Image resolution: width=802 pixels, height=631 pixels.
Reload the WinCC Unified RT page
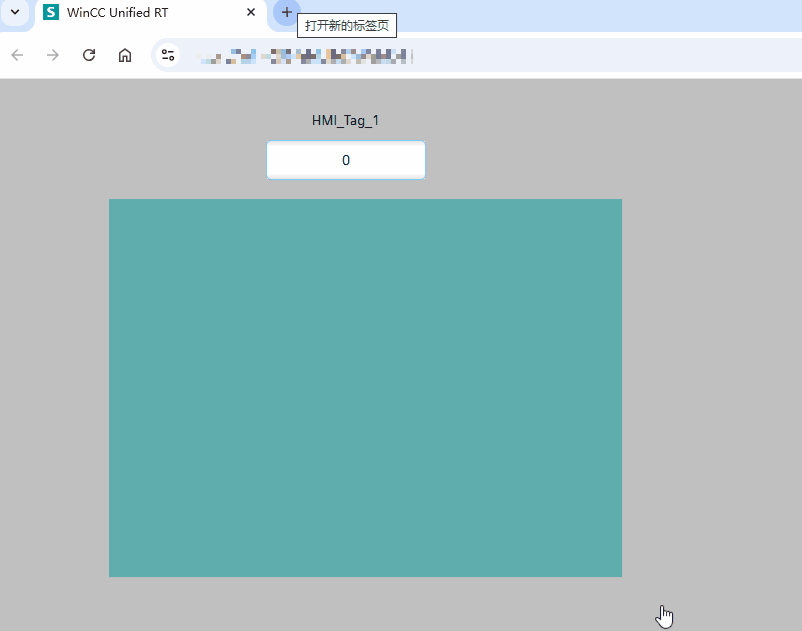coord(89,55)
